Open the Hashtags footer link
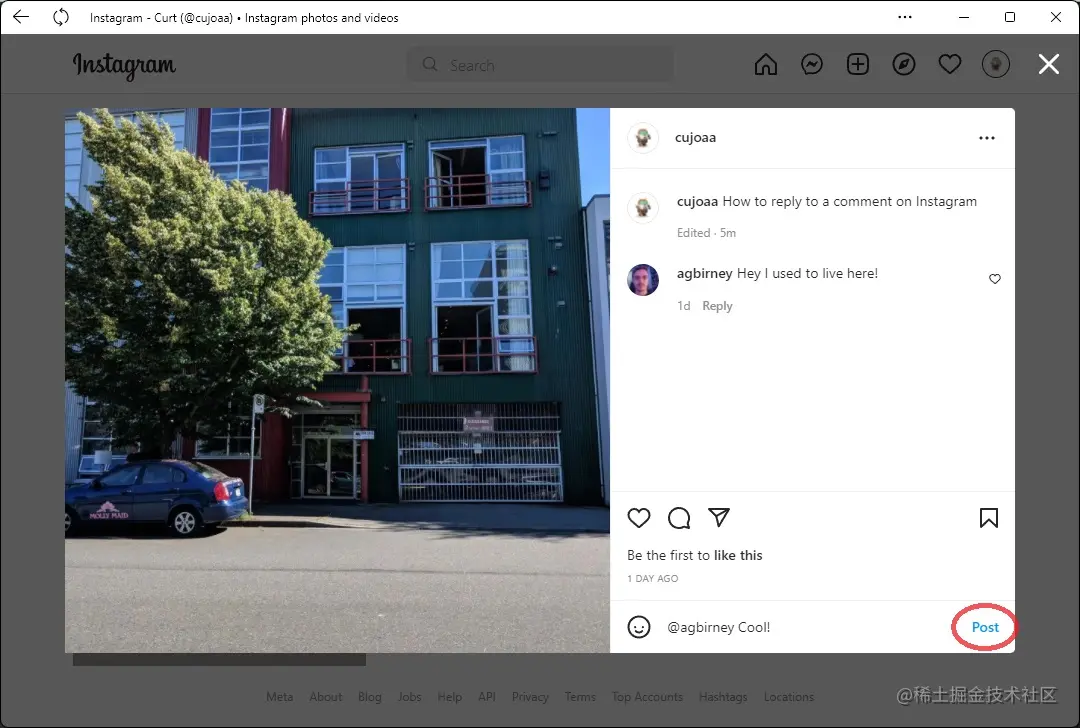1080x728 pixels. (x=723, y=697)
